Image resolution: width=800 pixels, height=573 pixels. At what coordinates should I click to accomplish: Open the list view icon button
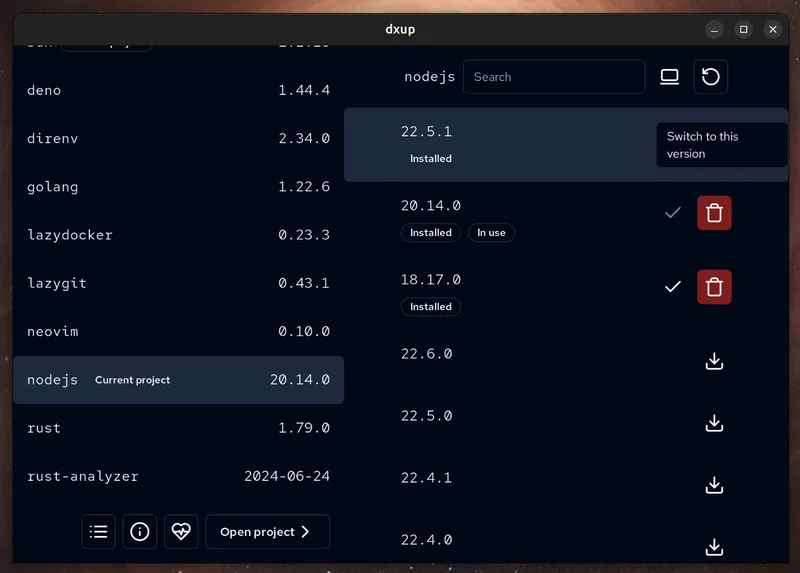point(98,532)
